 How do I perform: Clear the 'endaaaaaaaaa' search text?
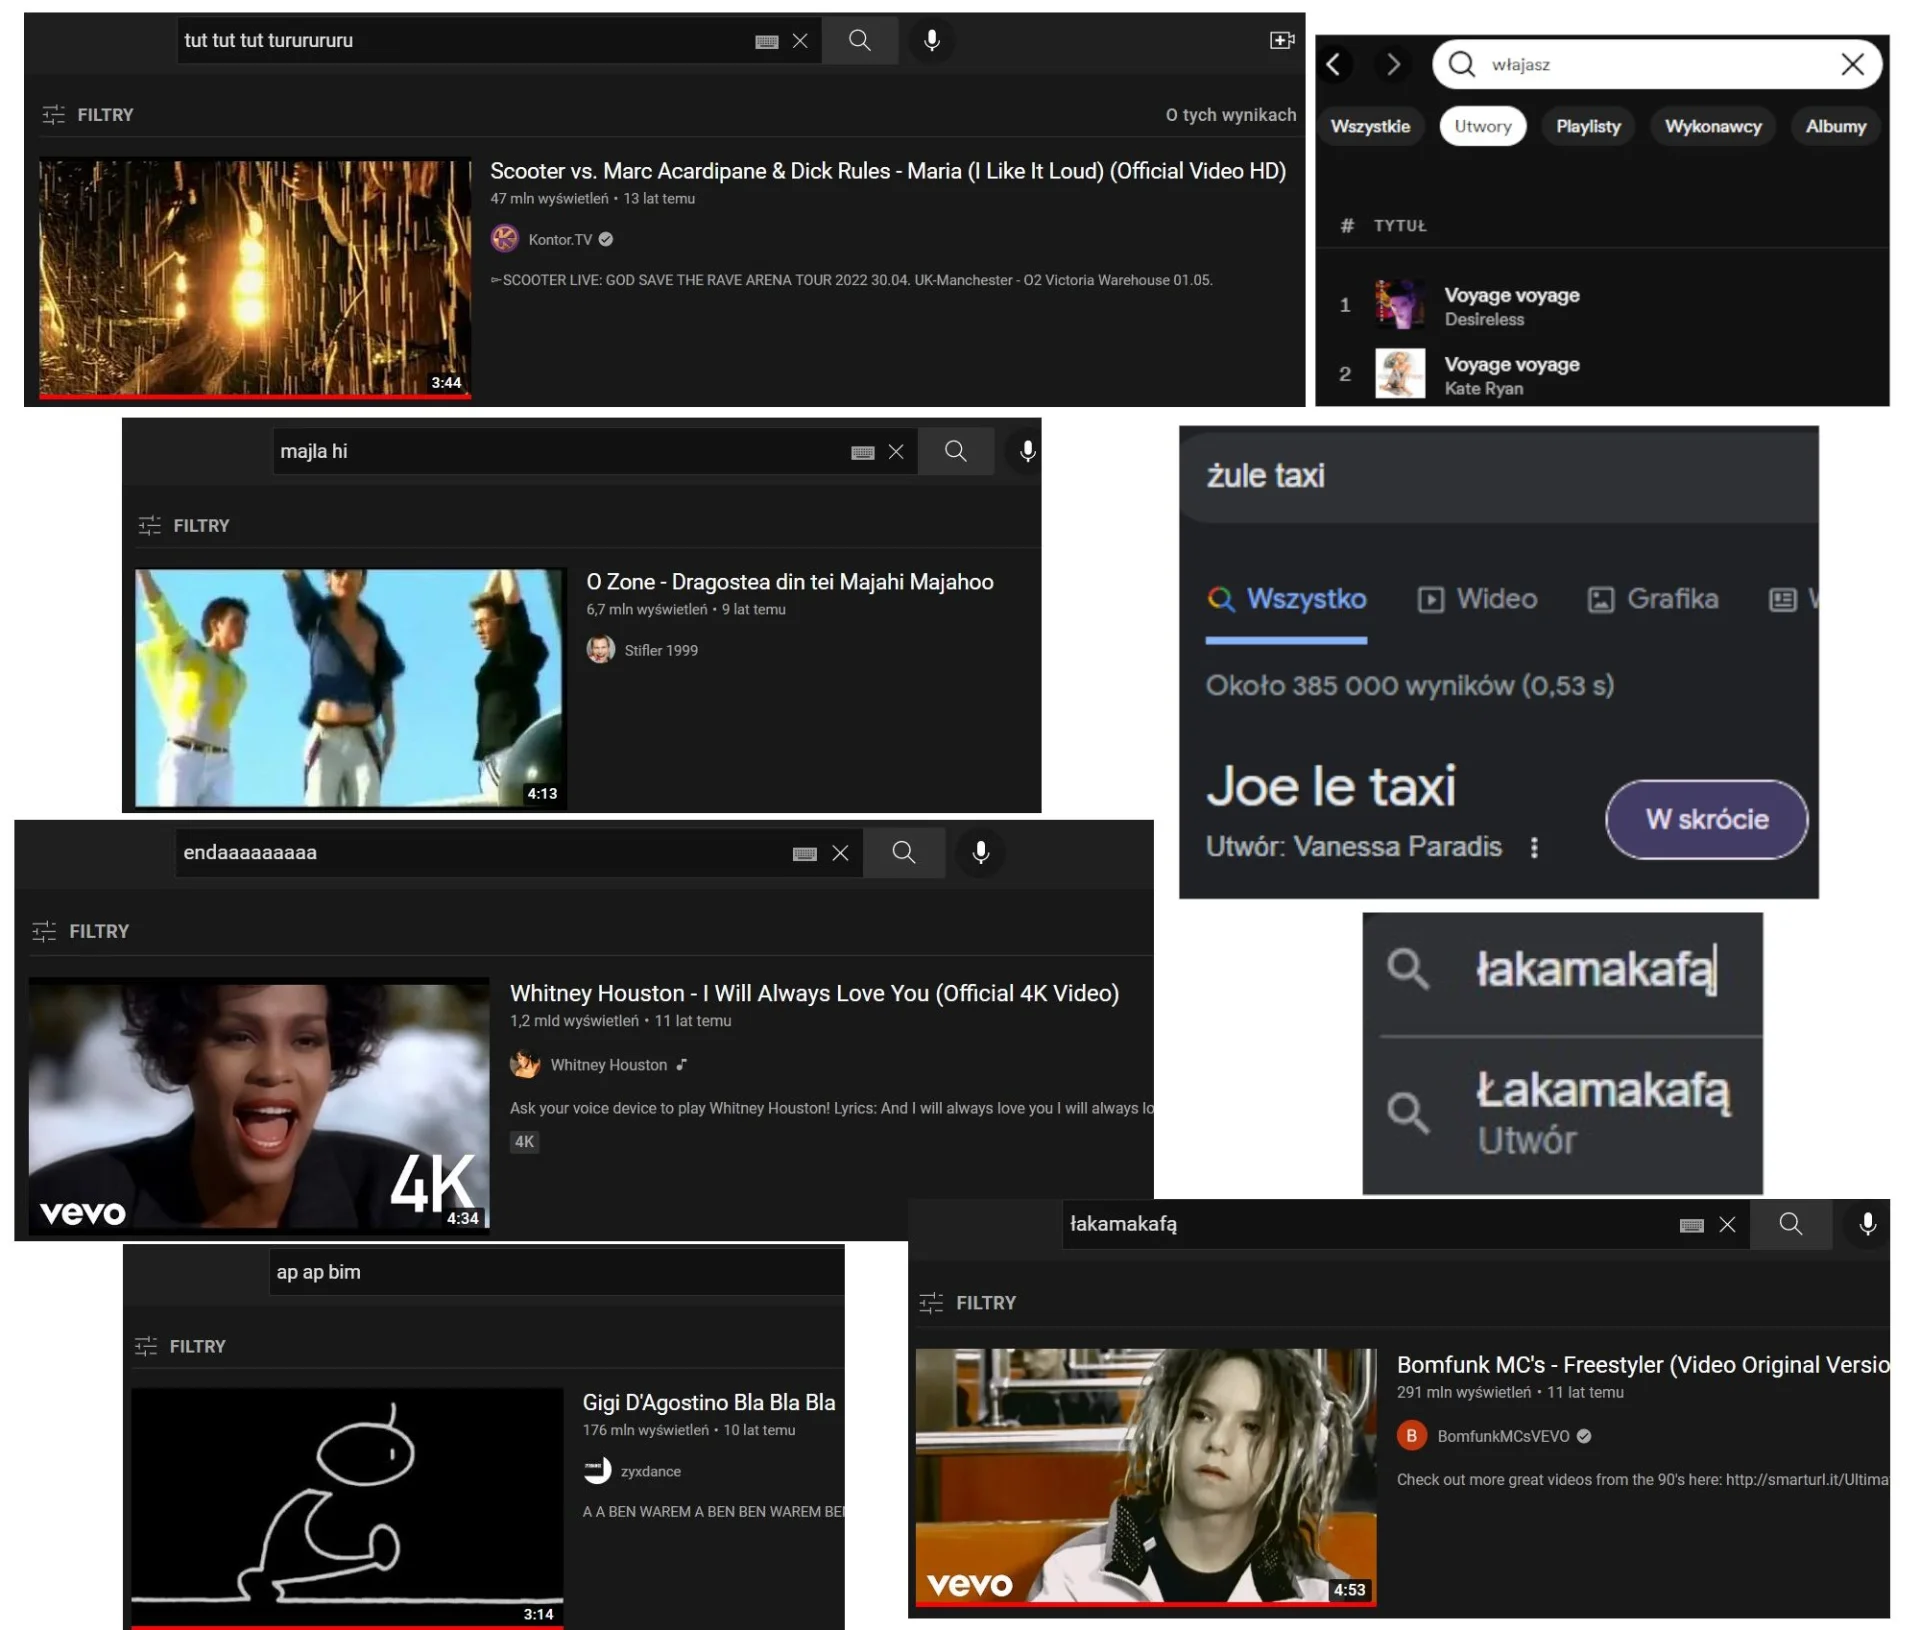(840, 853)
